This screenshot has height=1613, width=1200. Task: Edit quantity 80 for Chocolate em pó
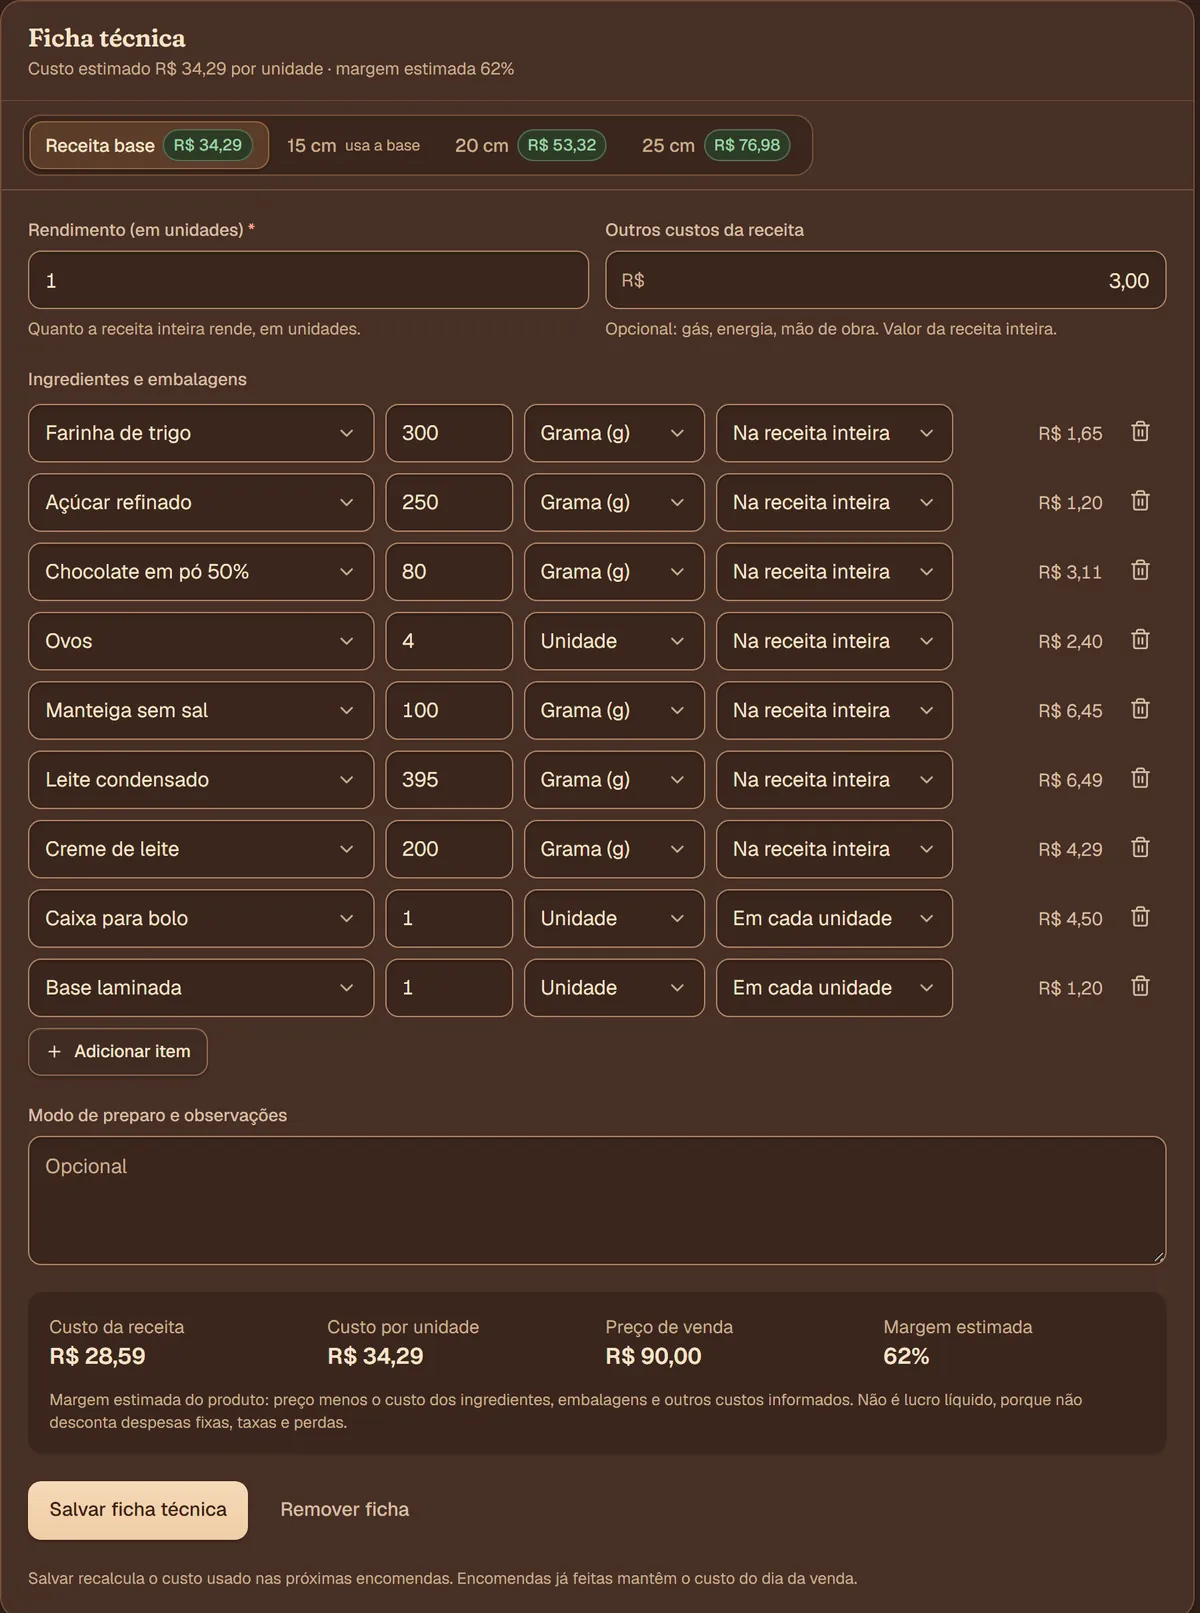(449, 572)
